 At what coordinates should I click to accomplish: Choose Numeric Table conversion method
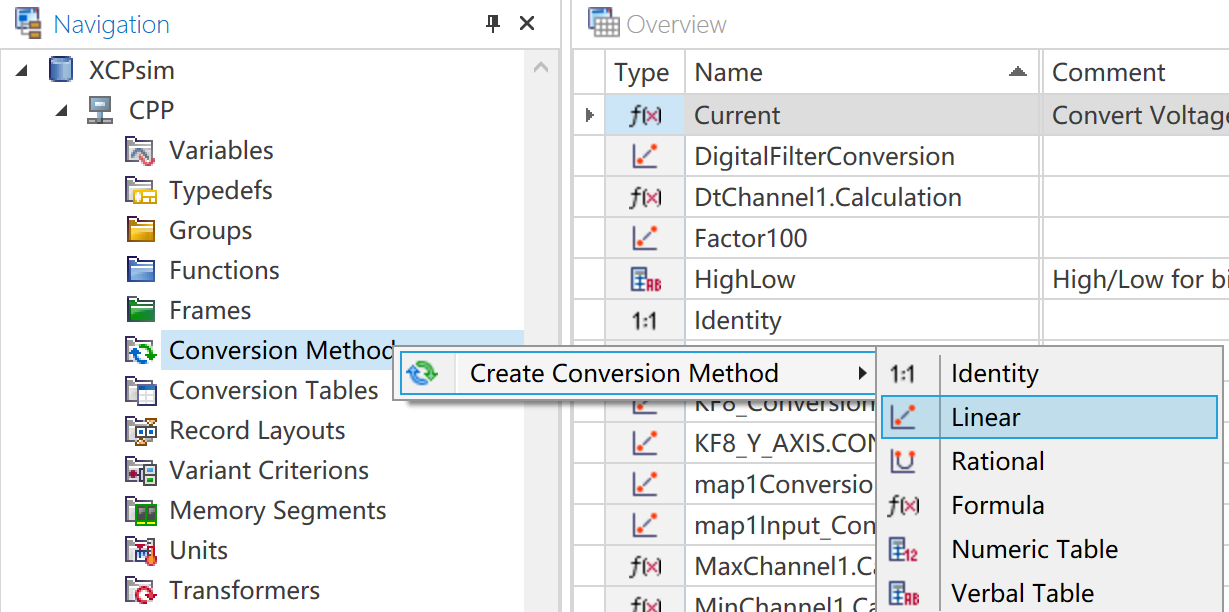click(1049, 550)
